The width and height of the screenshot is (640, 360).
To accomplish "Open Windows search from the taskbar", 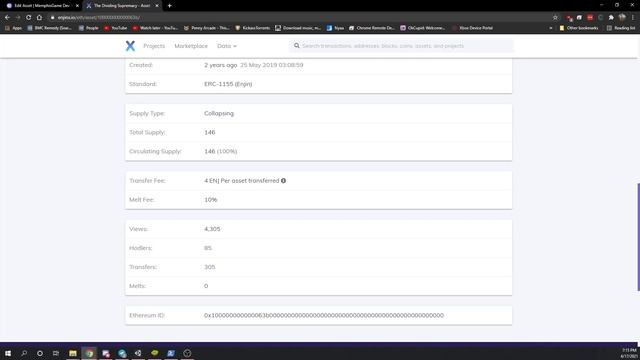I will point(24,353).
